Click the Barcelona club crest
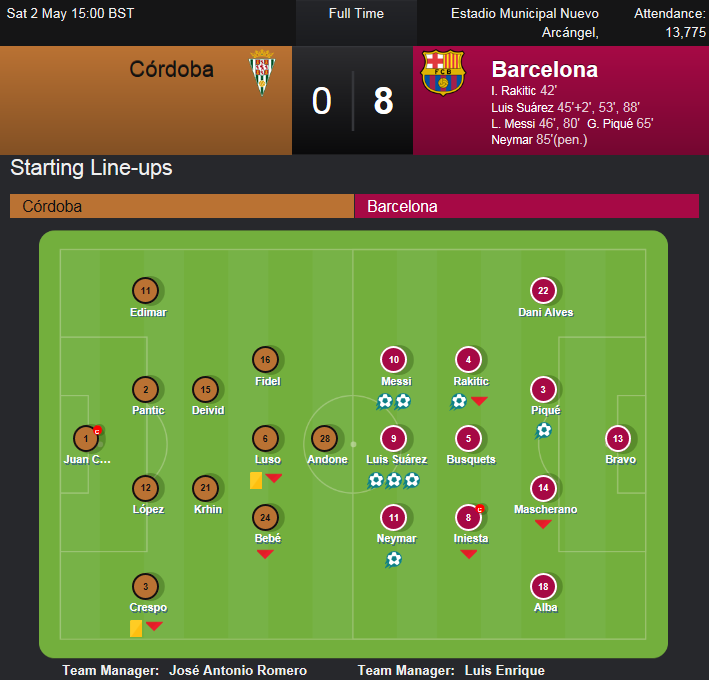Viewport: 709px width, 680px height. pyautogui.click(x=443, y=72)
